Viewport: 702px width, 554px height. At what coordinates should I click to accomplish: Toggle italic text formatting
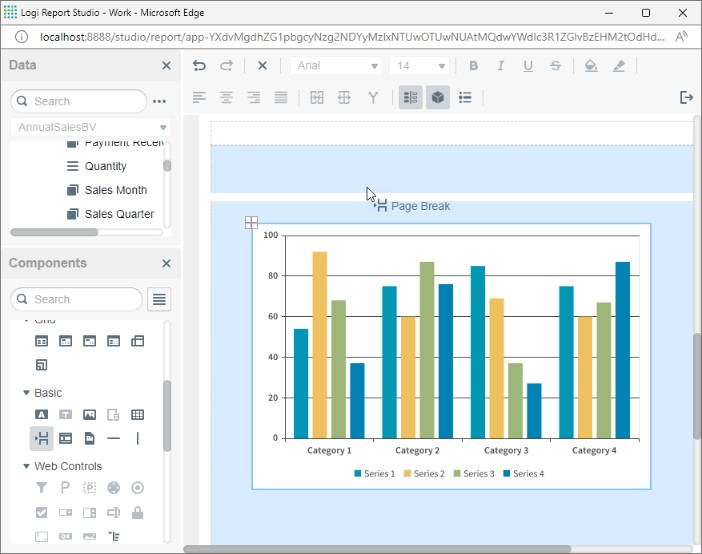click(501, 66)
